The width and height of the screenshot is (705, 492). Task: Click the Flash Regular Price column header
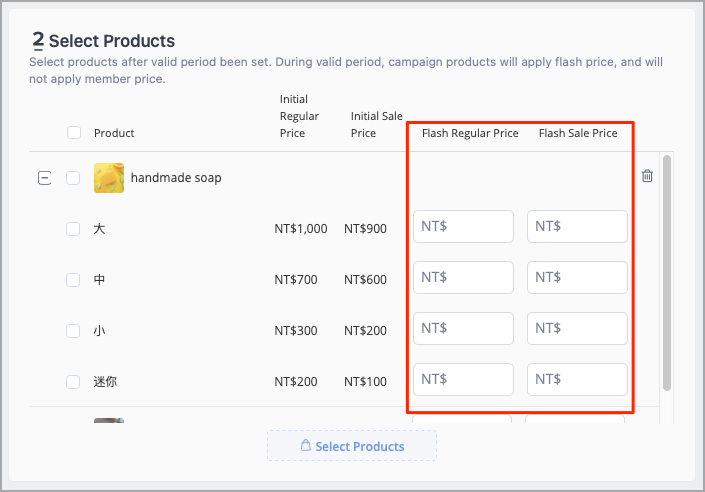pyautogui.click(x=470, y=133)
